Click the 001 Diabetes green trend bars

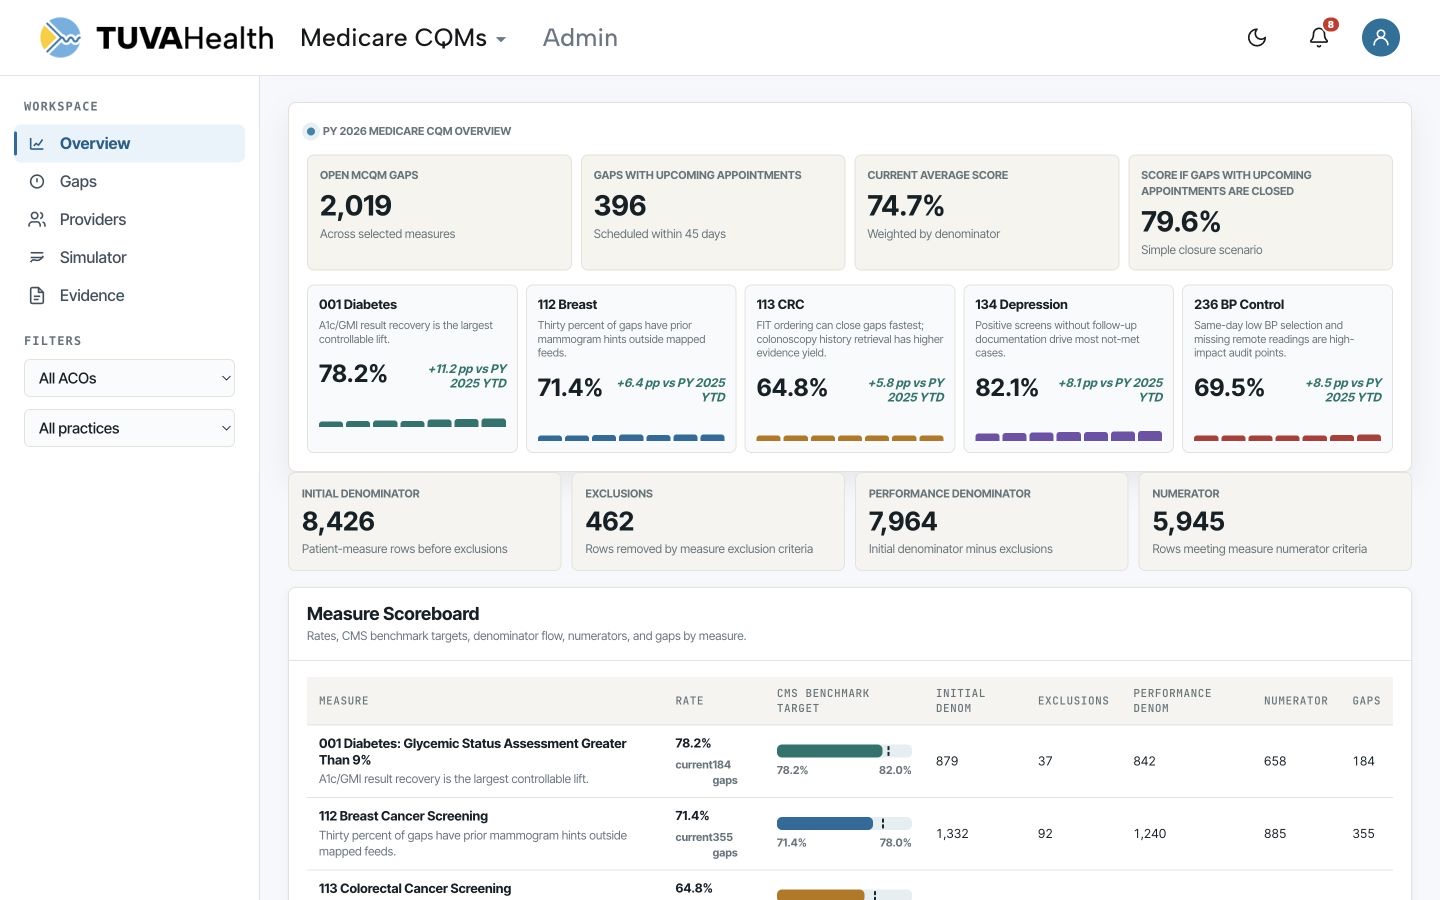[x=412, y=423]
